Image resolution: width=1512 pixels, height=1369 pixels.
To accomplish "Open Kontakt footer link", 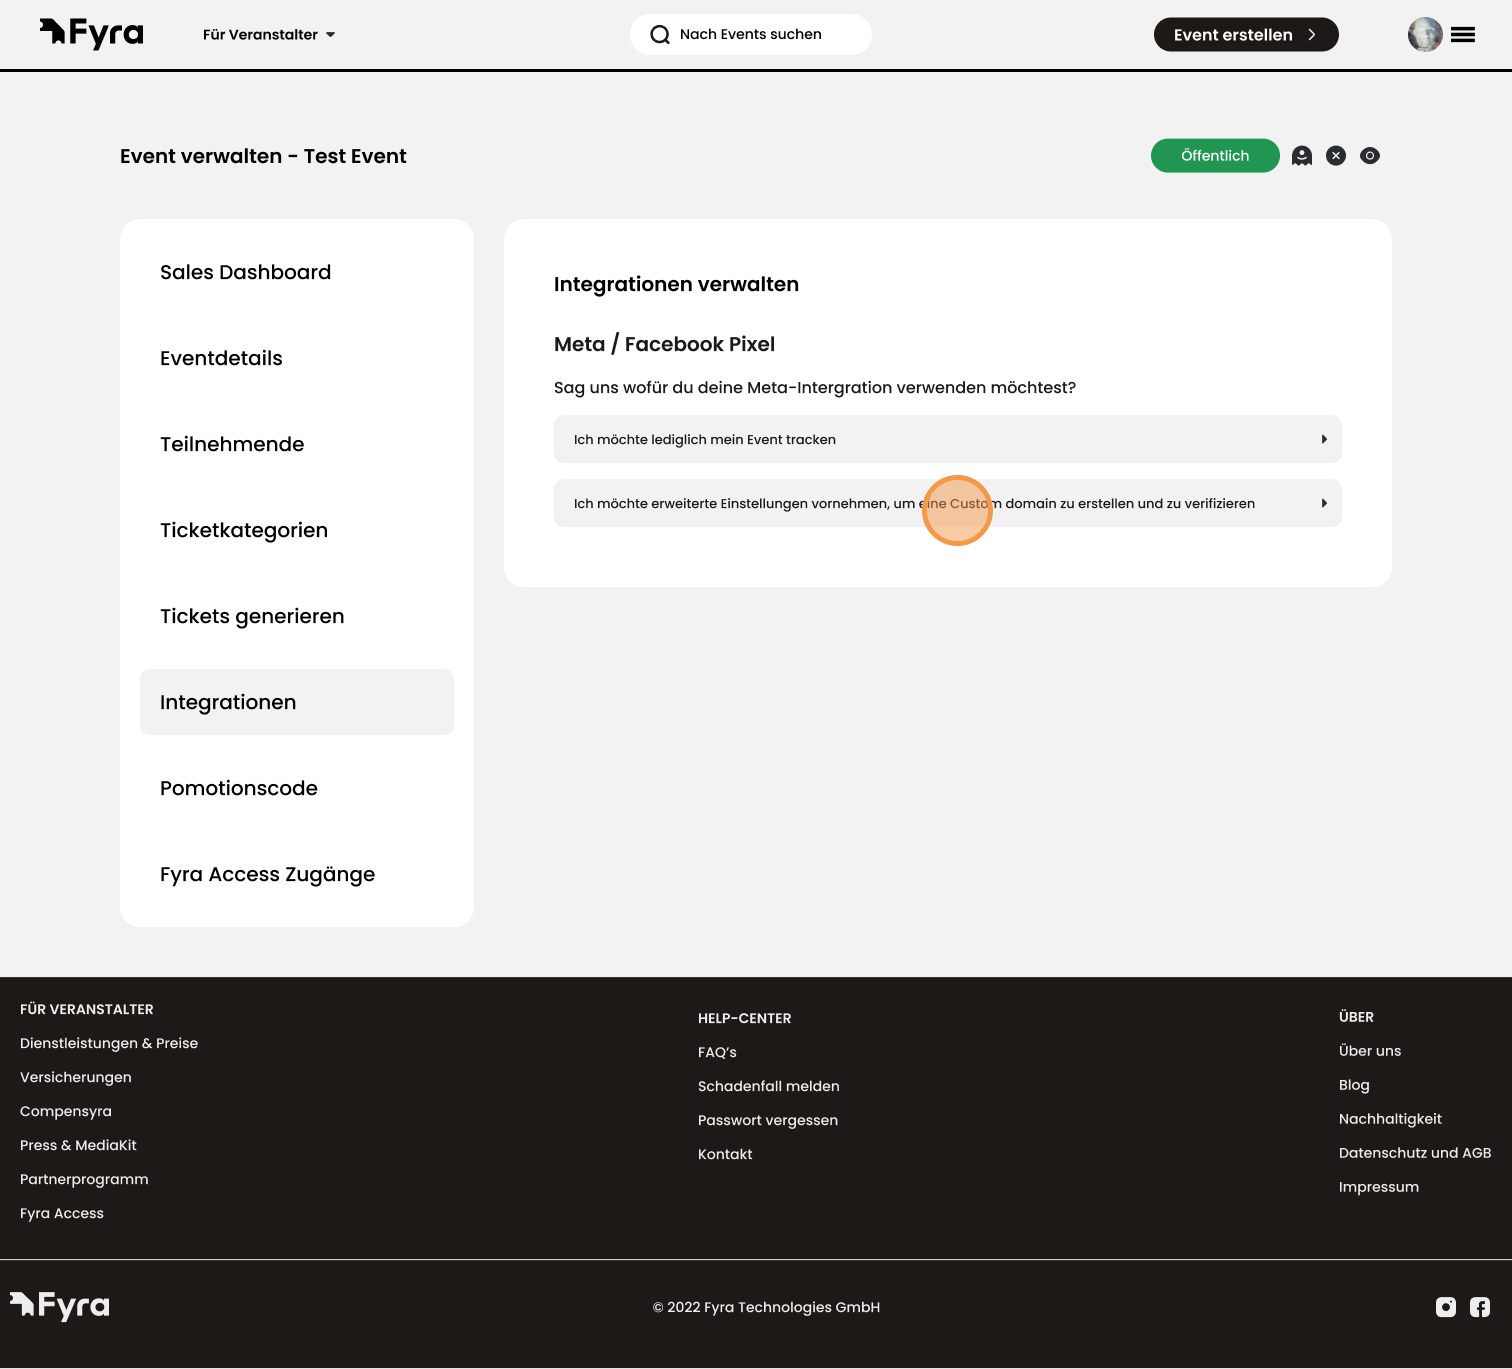I will (x=725, y=1154).
